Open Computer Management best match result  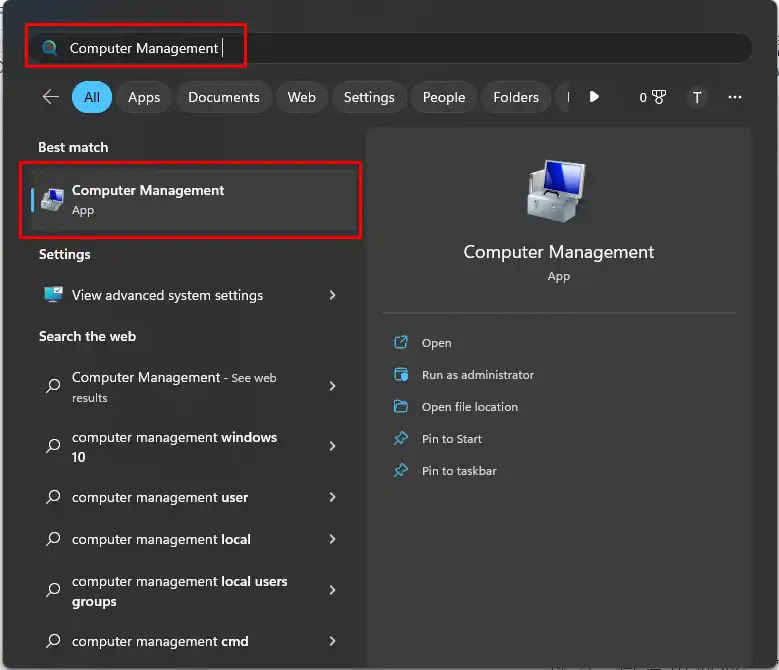[194, 200]
